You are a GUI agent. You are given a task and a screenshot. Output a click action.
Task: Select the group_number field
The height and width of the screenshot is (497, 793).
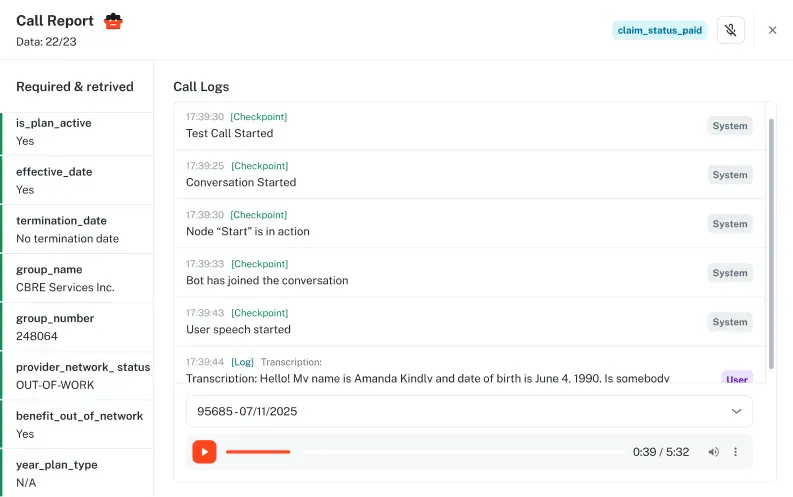(x=77, y=327)
